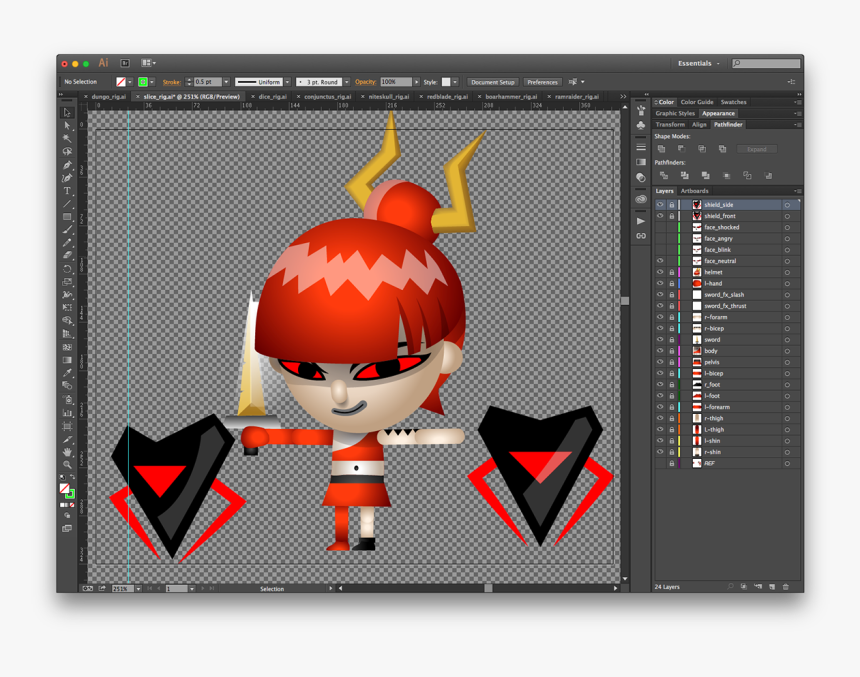
Task: Click the Stroke label link
Action: (x=172, y=82)
